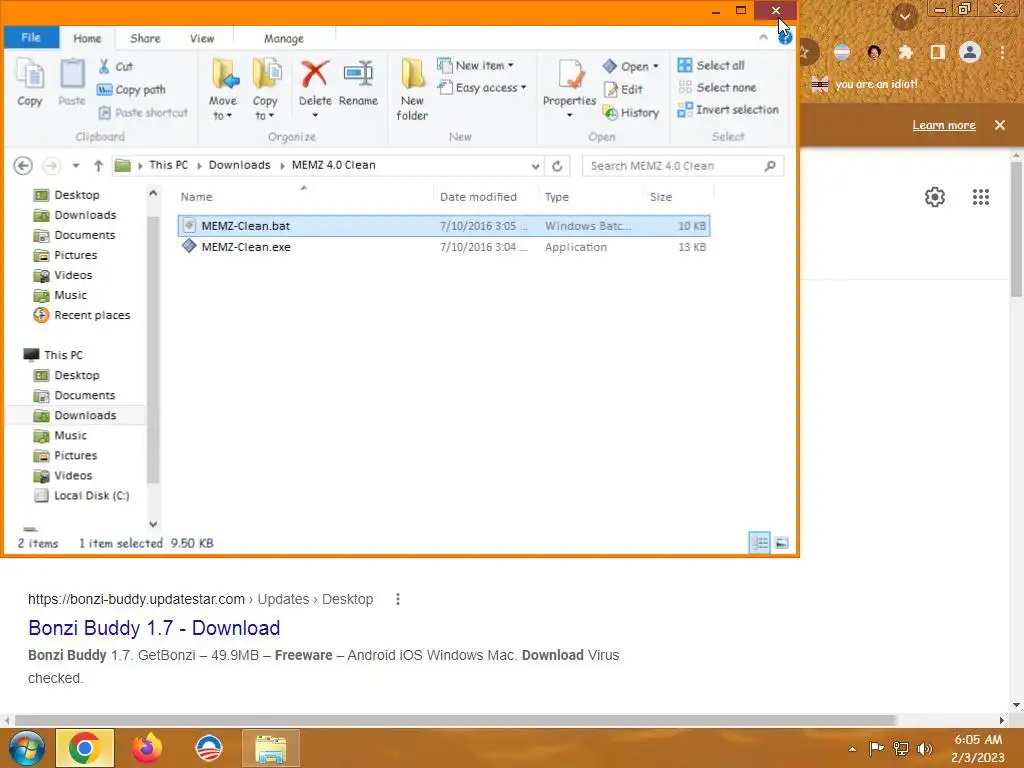The height and width of the screenshot is (768, 1024).
Task: Open the Chrome profile avatar
Action: coord(970,52)
